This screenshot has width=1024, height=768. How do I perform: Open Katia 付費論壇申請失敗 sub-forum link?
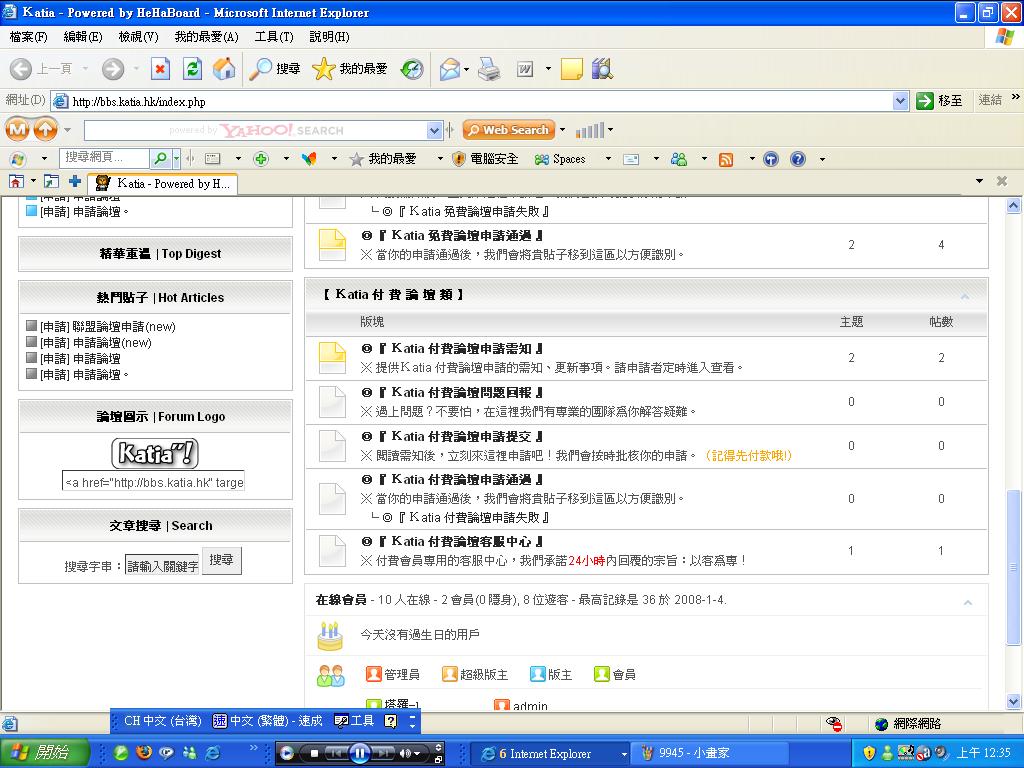(x=473, y=517)
